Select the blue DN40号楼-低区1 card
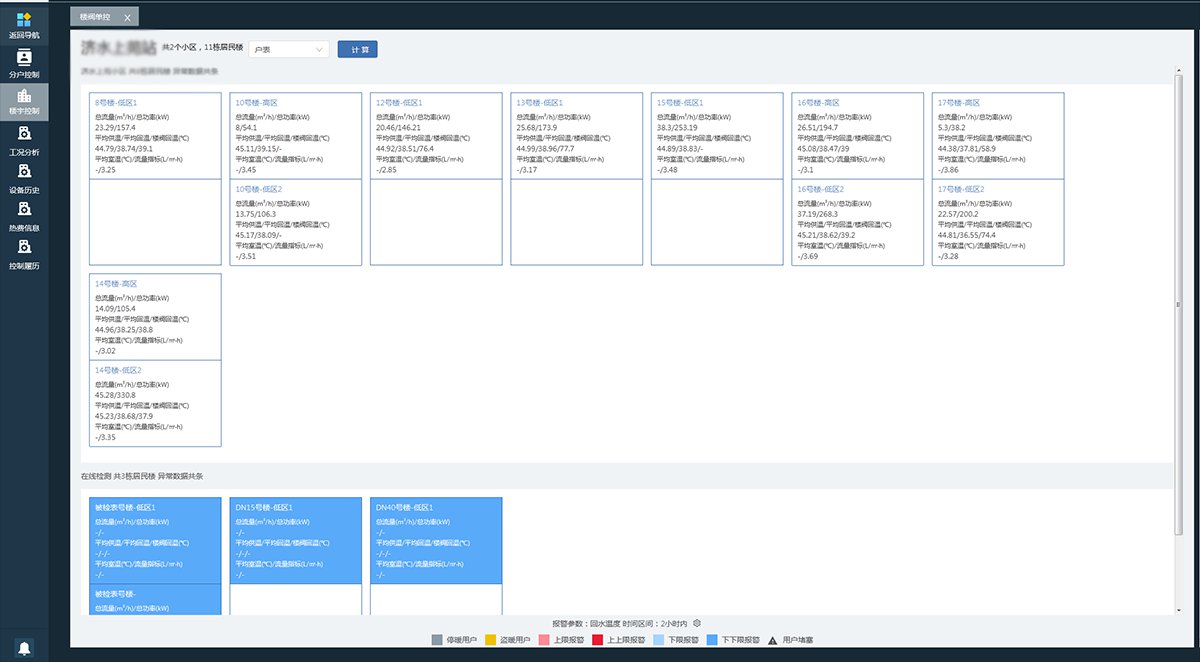This screenshot has width=1200, height=662. [436, 540]
